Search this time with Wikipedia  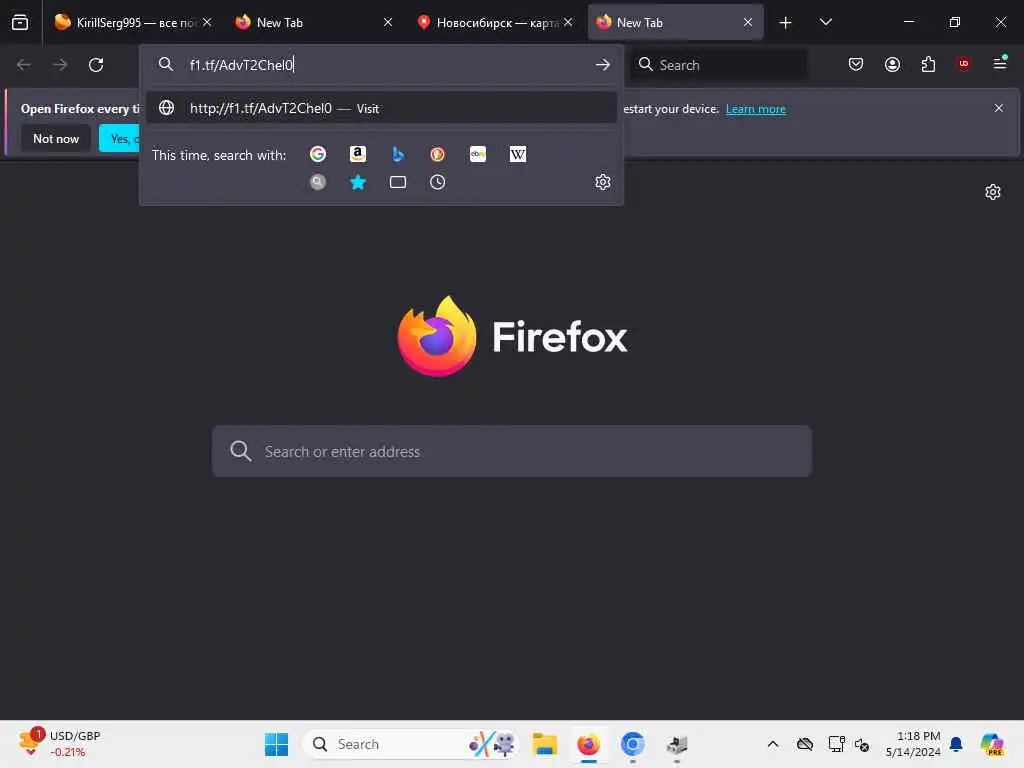point(518,154)
